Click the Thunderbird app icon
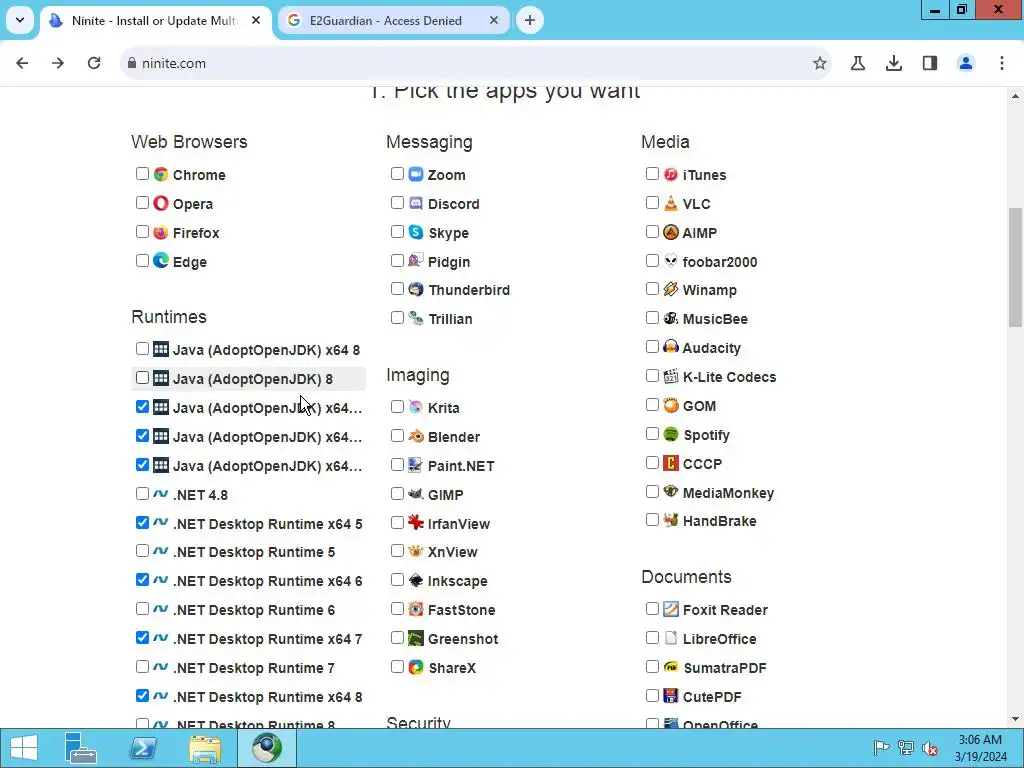This screenshot has height=768, width=1024. tap(416, 289)
